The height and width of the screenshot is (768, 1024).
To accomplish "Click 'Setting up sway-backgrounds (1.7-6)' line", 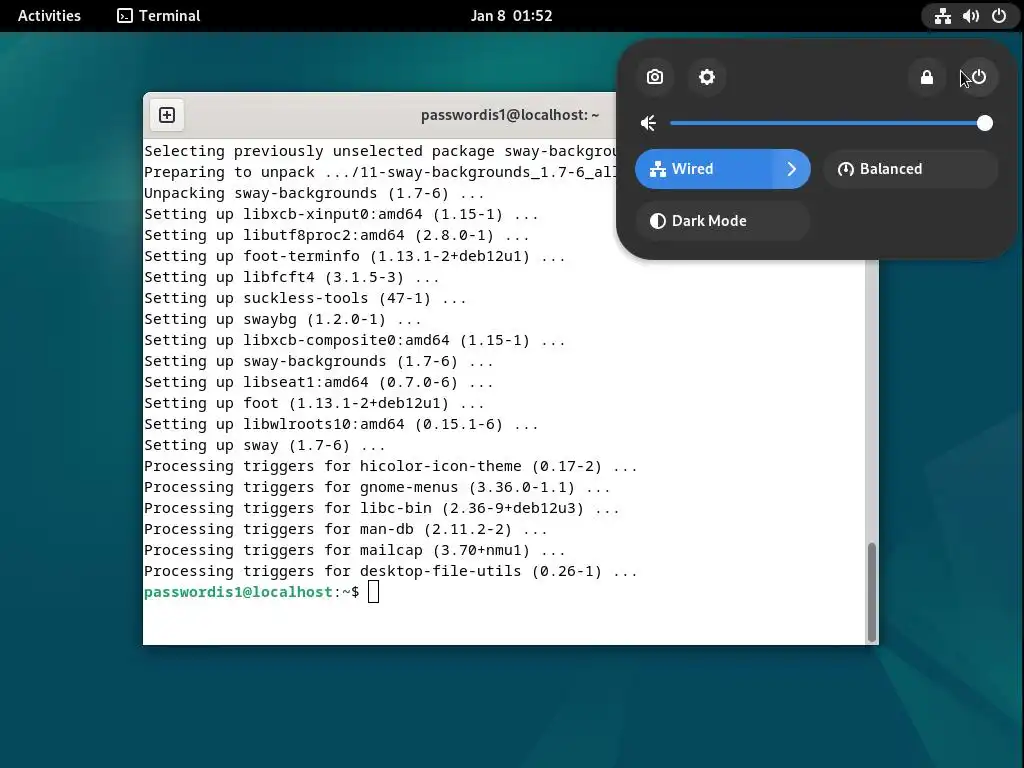I will coord(319,361).
